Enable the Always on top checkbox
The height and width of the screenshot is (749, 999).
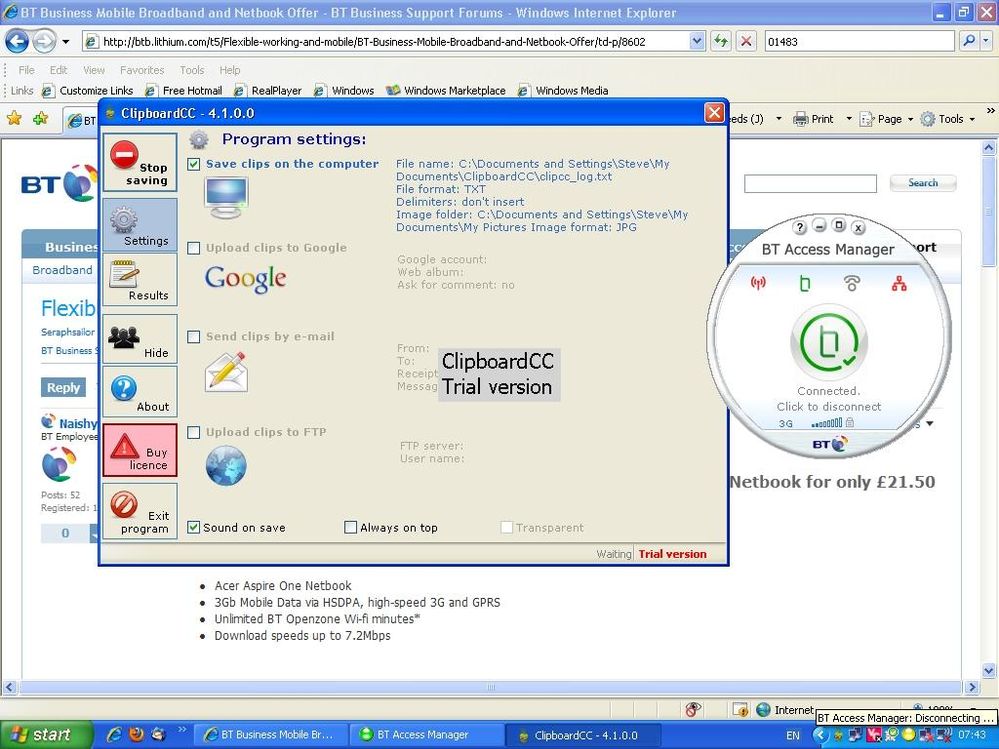(x=351, y=528)
